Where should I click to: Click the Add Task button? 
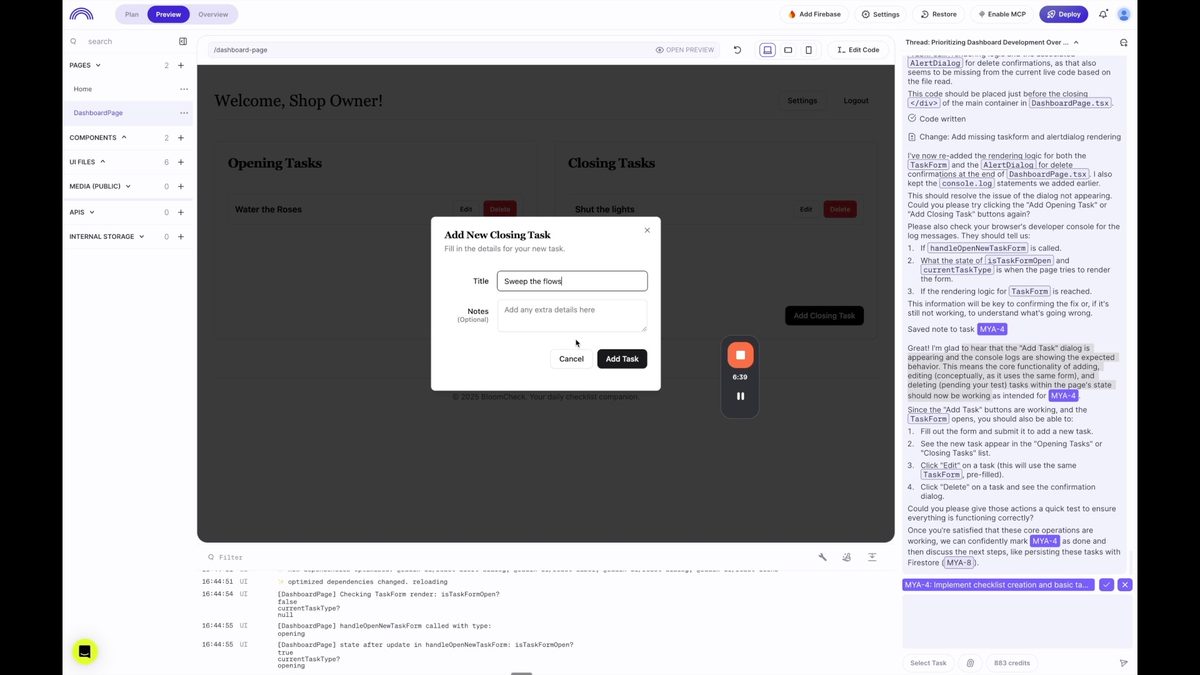point(622,358)
